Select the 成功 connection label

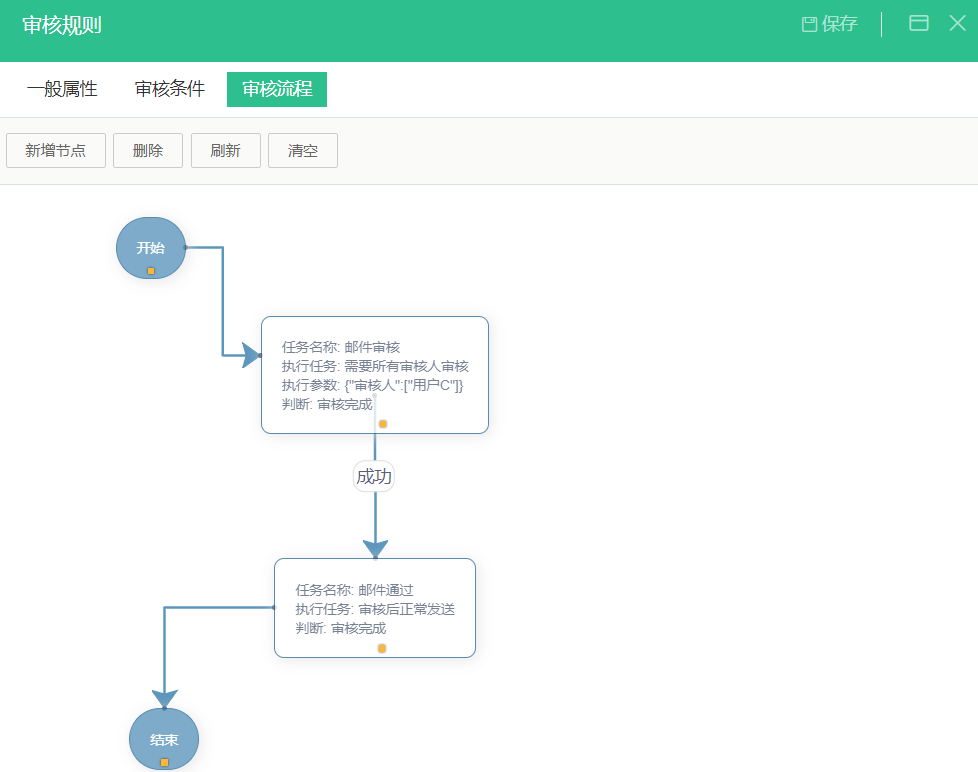374,476
